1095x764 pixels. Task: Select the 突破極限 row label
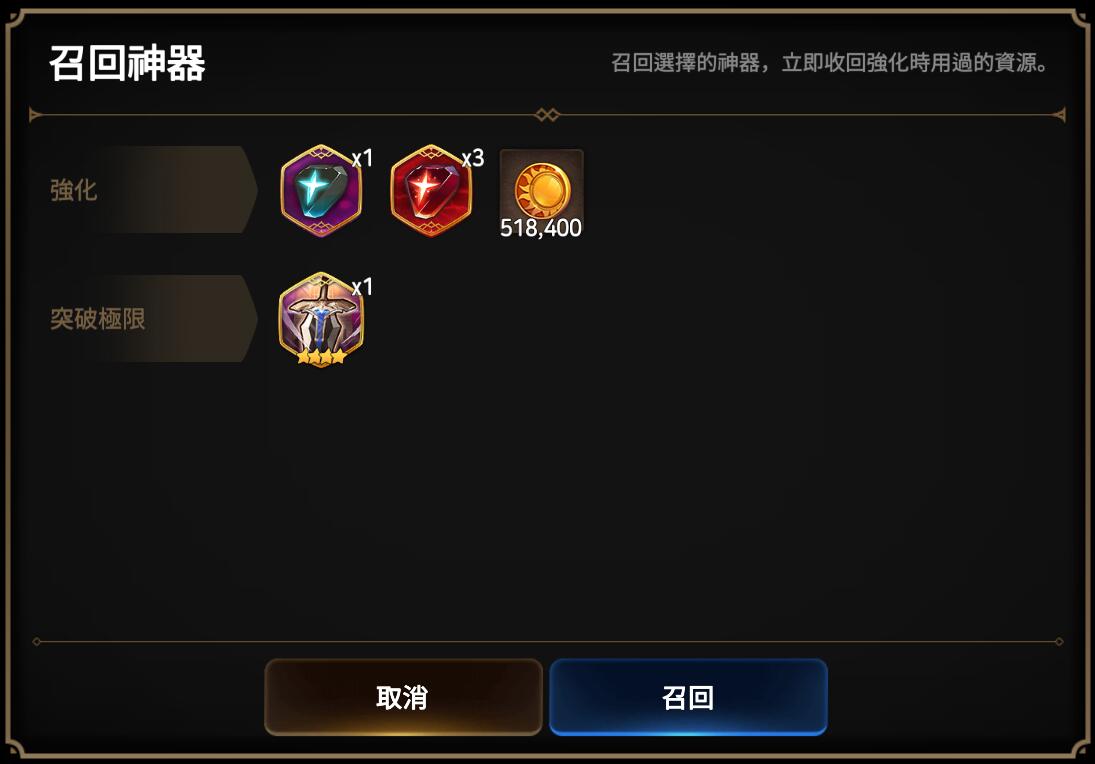coord(98,319)
